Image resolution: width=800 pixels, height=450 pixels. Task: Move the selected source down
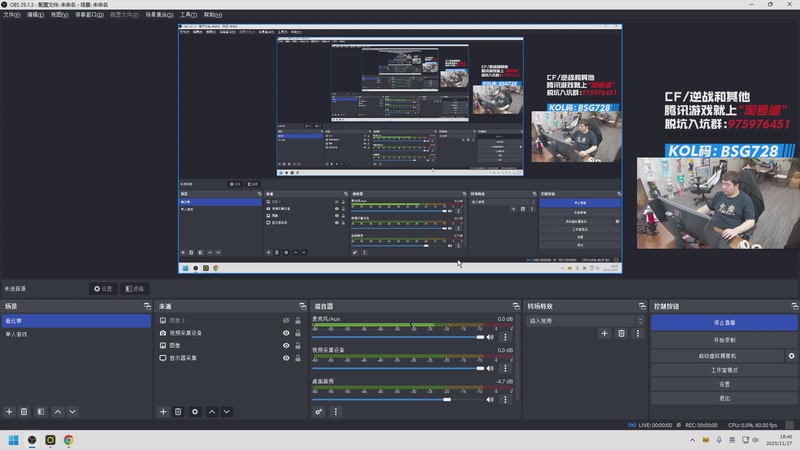tap(227, 412)
